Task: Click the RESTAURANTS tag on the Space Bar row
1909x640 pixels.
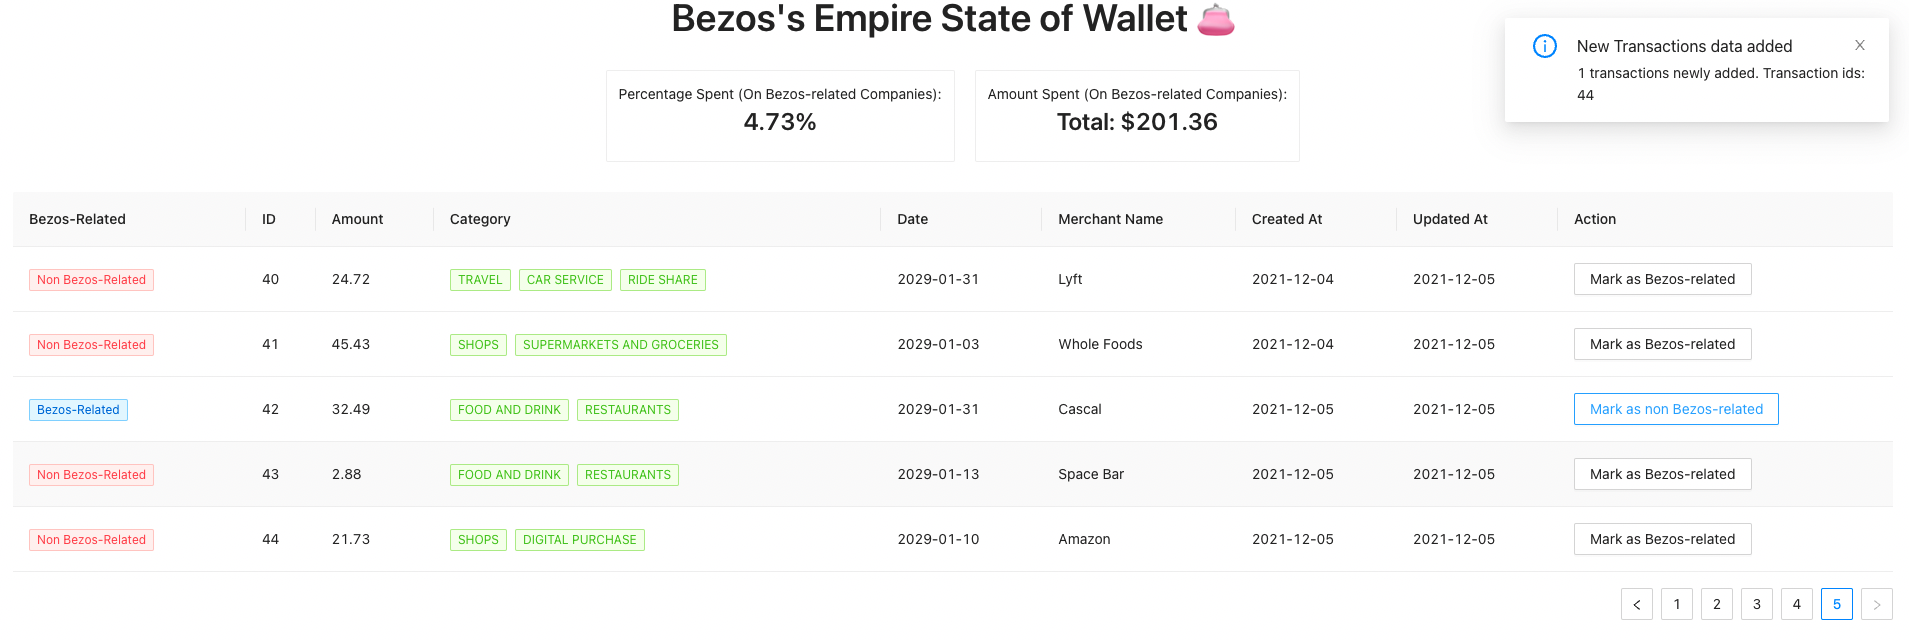Action: 627,474
